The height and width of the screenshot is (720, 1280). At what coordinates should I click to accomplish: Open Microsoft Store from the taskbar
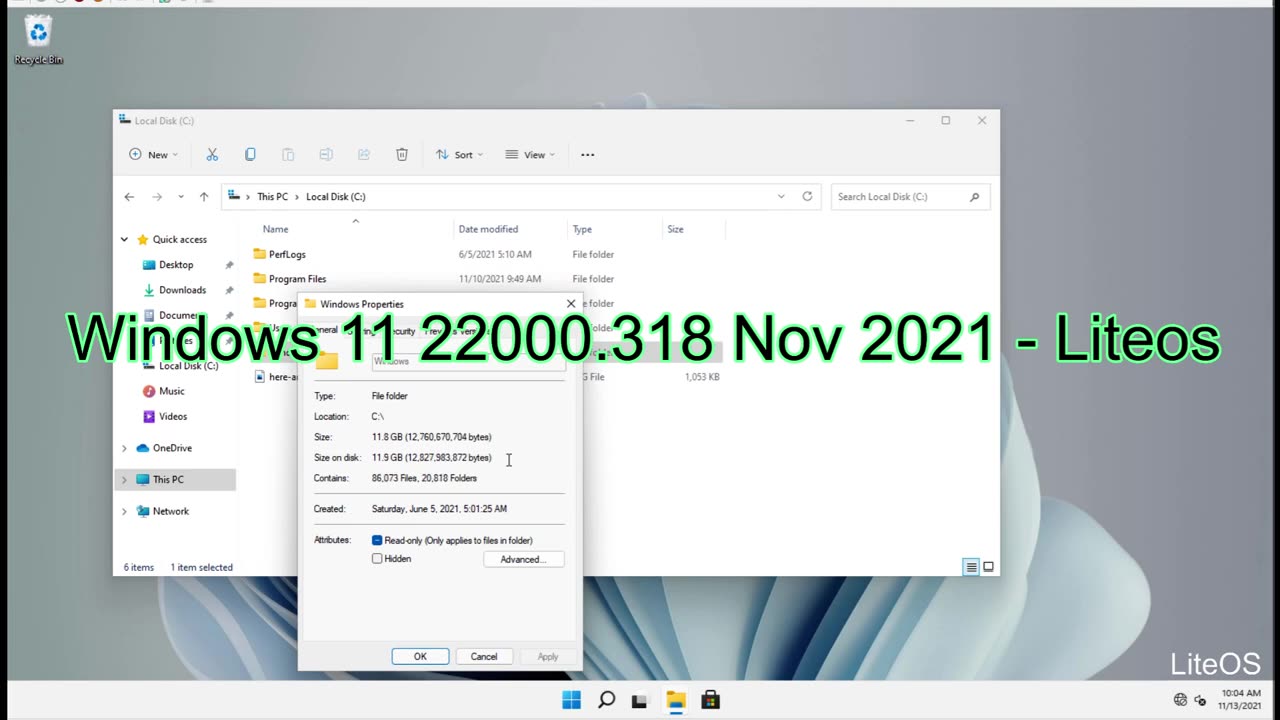(x=710, y=700)
